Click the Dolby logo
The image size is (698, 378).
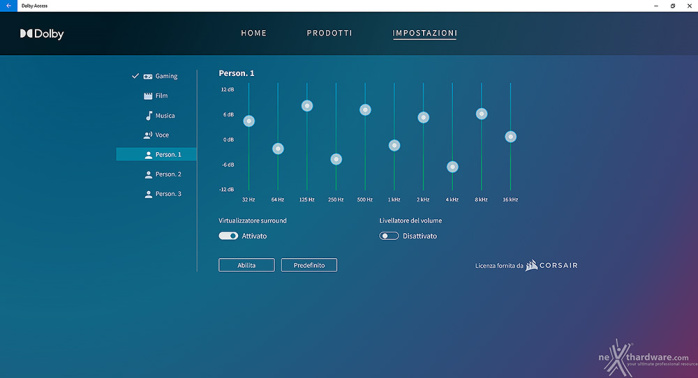tap(42, 34)
